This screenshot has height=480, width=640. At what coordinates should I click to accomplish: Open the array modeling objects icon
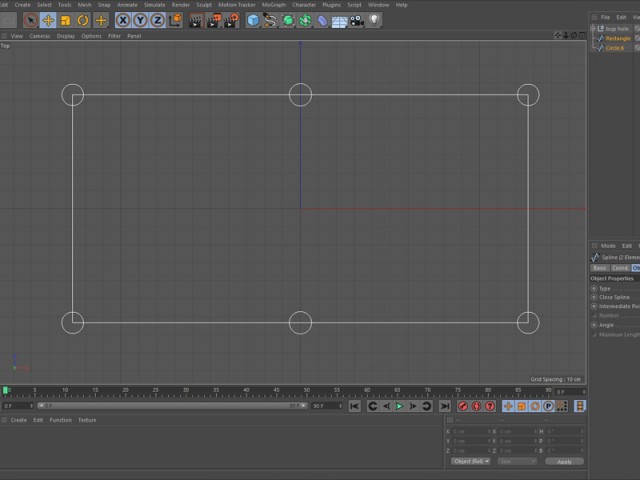pos(305,20)
